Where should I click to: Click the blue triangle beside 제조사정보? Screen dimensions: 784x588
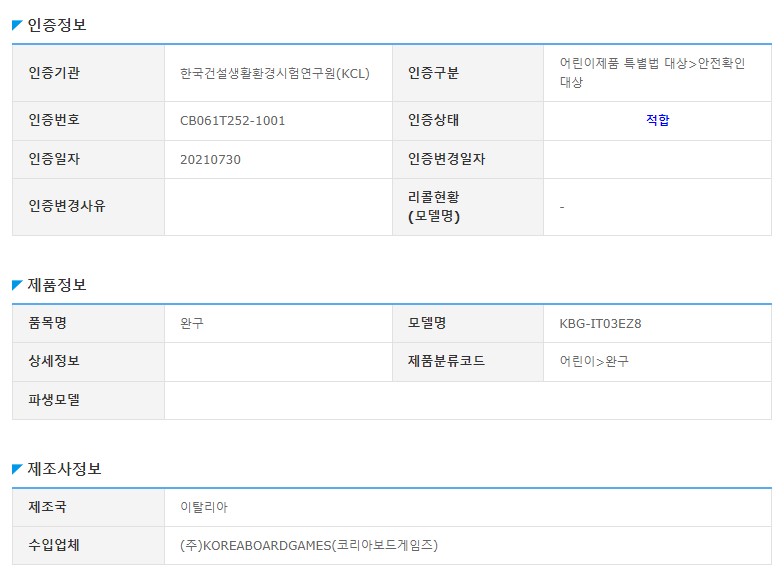[x=17, y=469]
